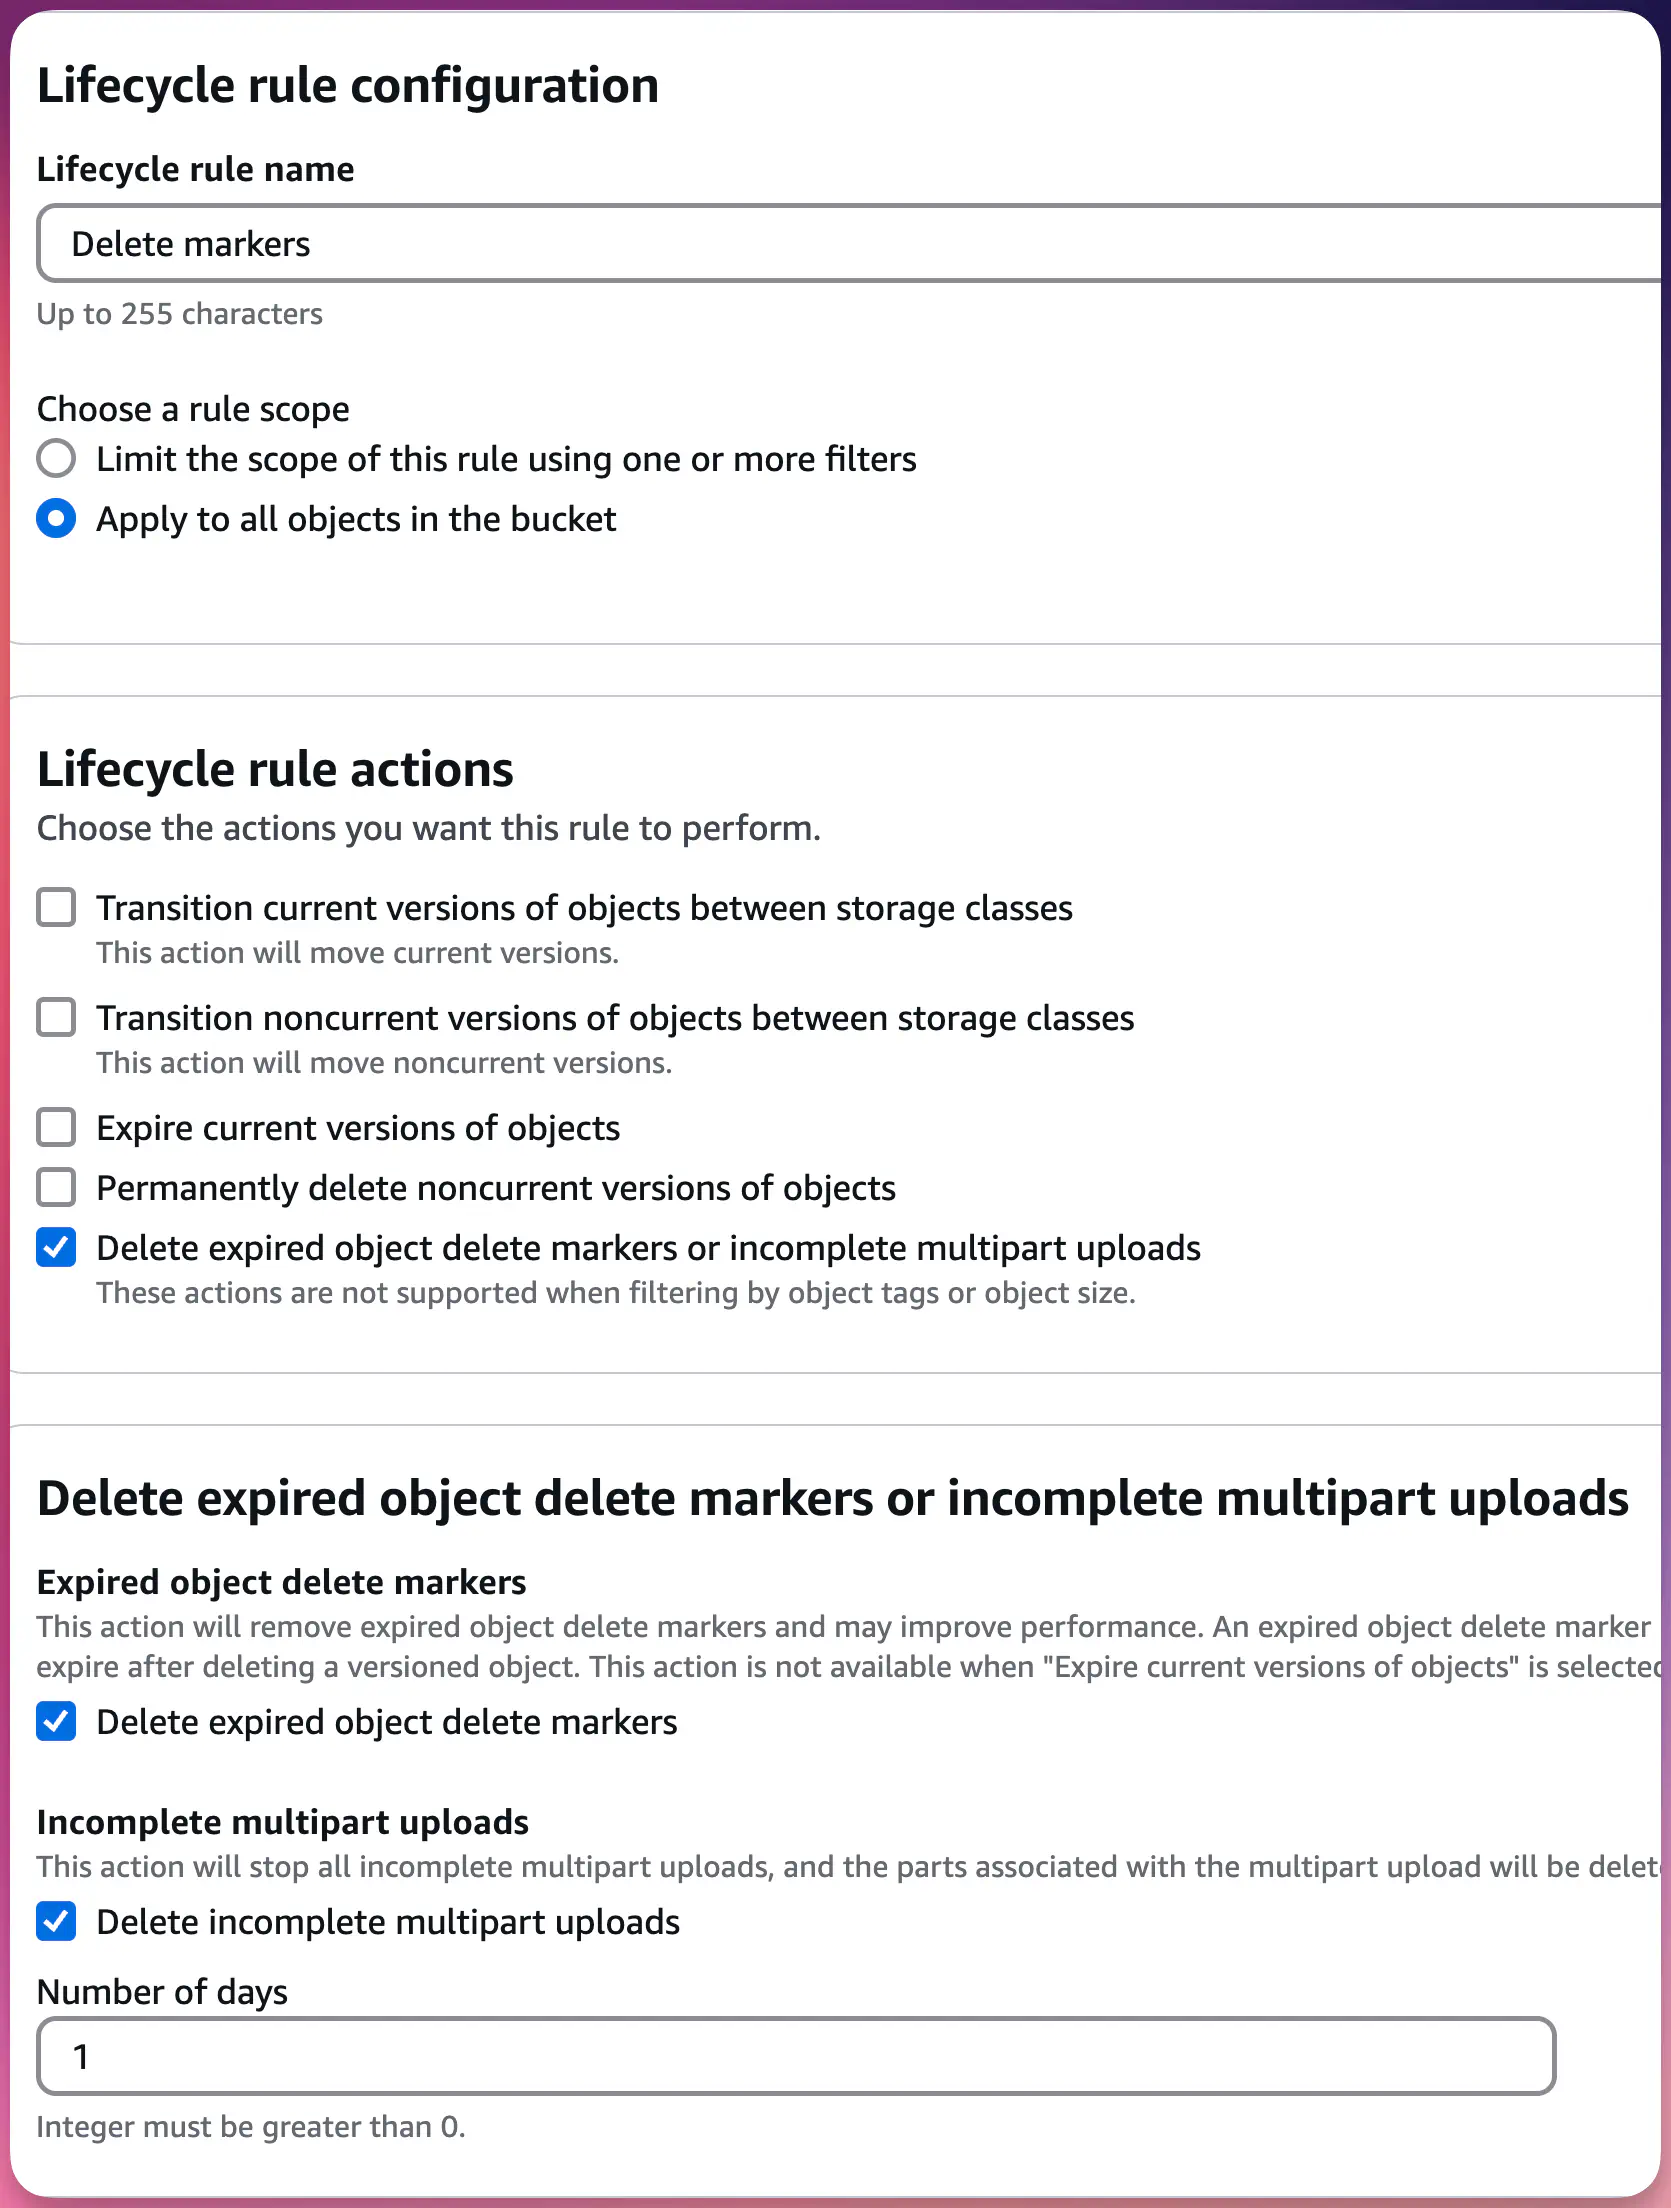
Task: Uncheck 'Delete expired object delete markers or incomplete multipart uploads'
Action: point(56,1247)
